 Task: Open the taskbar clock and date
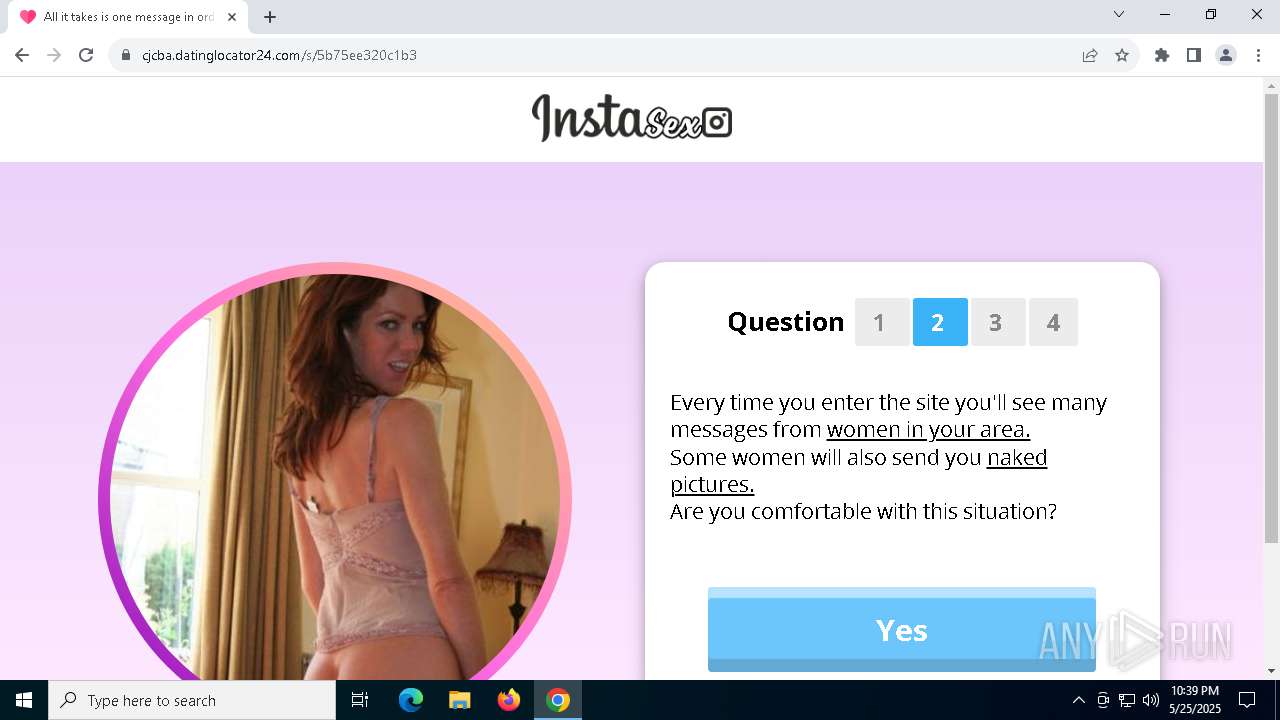1194,700
